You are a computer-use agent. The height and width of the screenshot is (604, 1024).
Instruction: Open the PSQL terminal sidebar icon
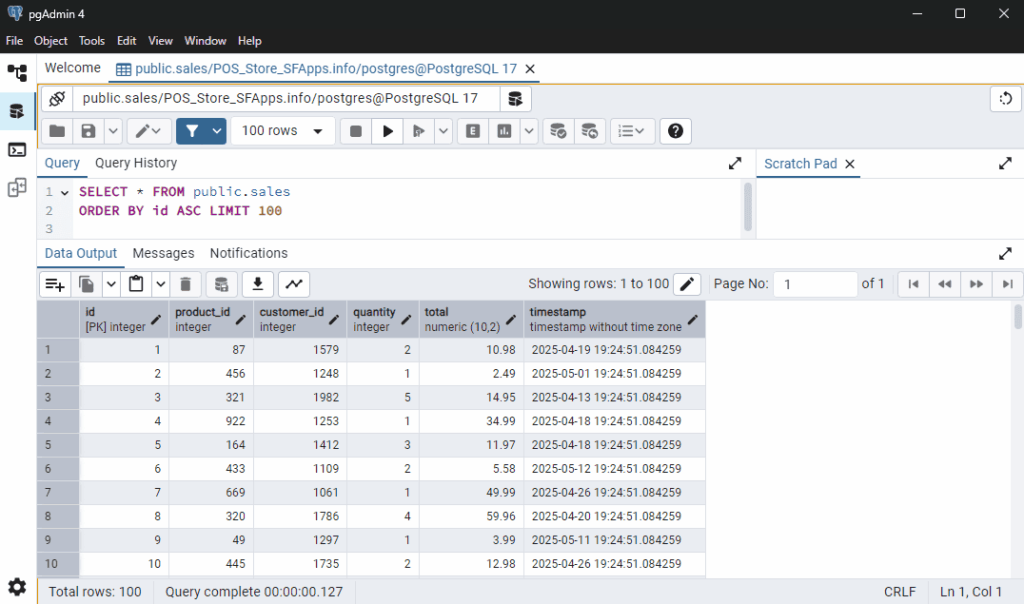pos(17,150)
